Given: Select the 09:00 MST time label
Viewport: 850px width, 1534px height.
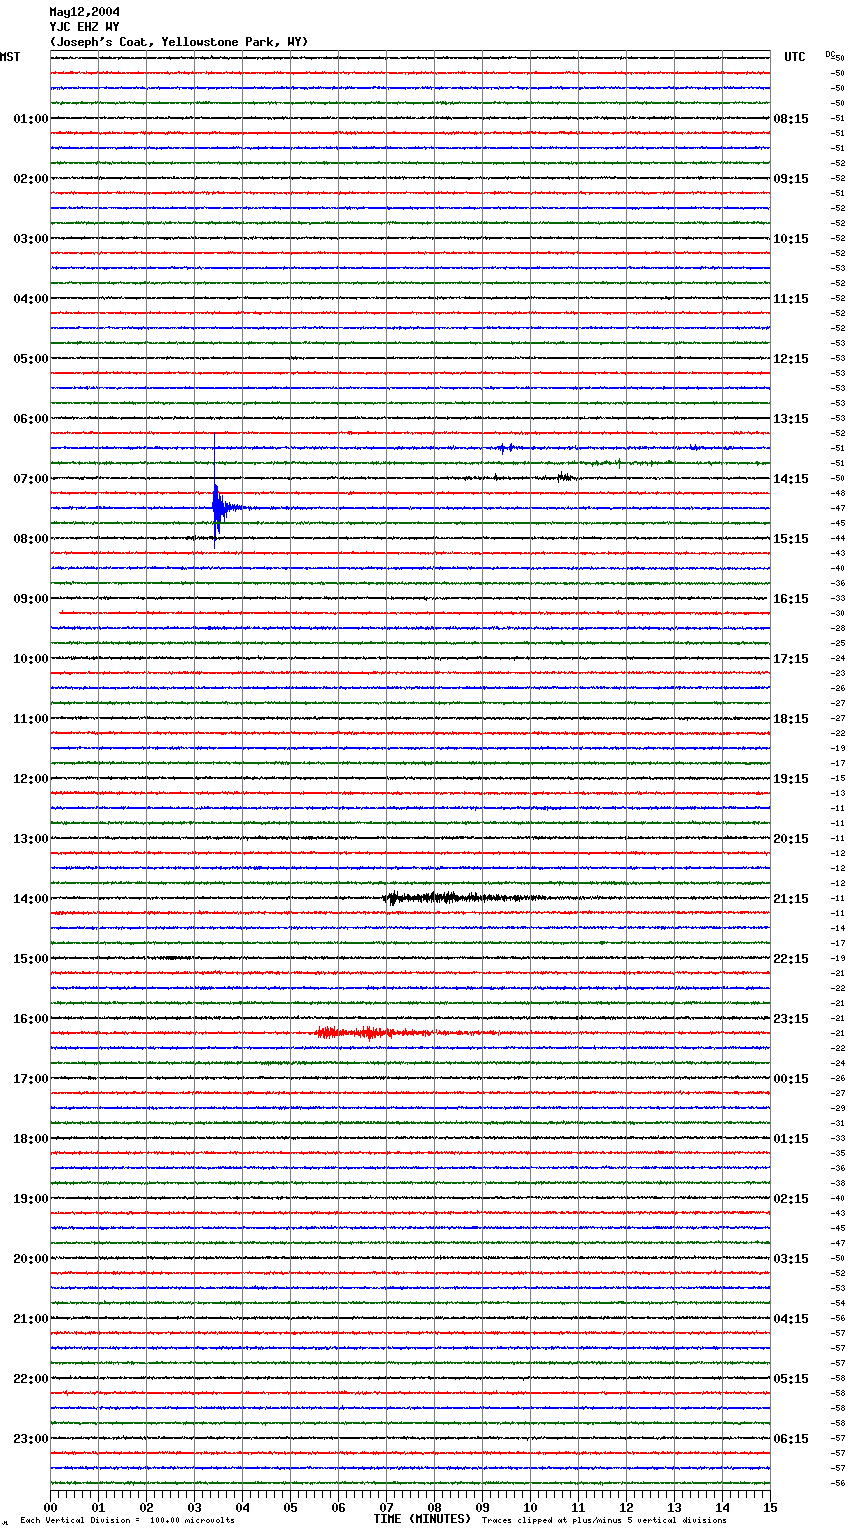Looking at the screenshot, I should click(x=30, y=599).
